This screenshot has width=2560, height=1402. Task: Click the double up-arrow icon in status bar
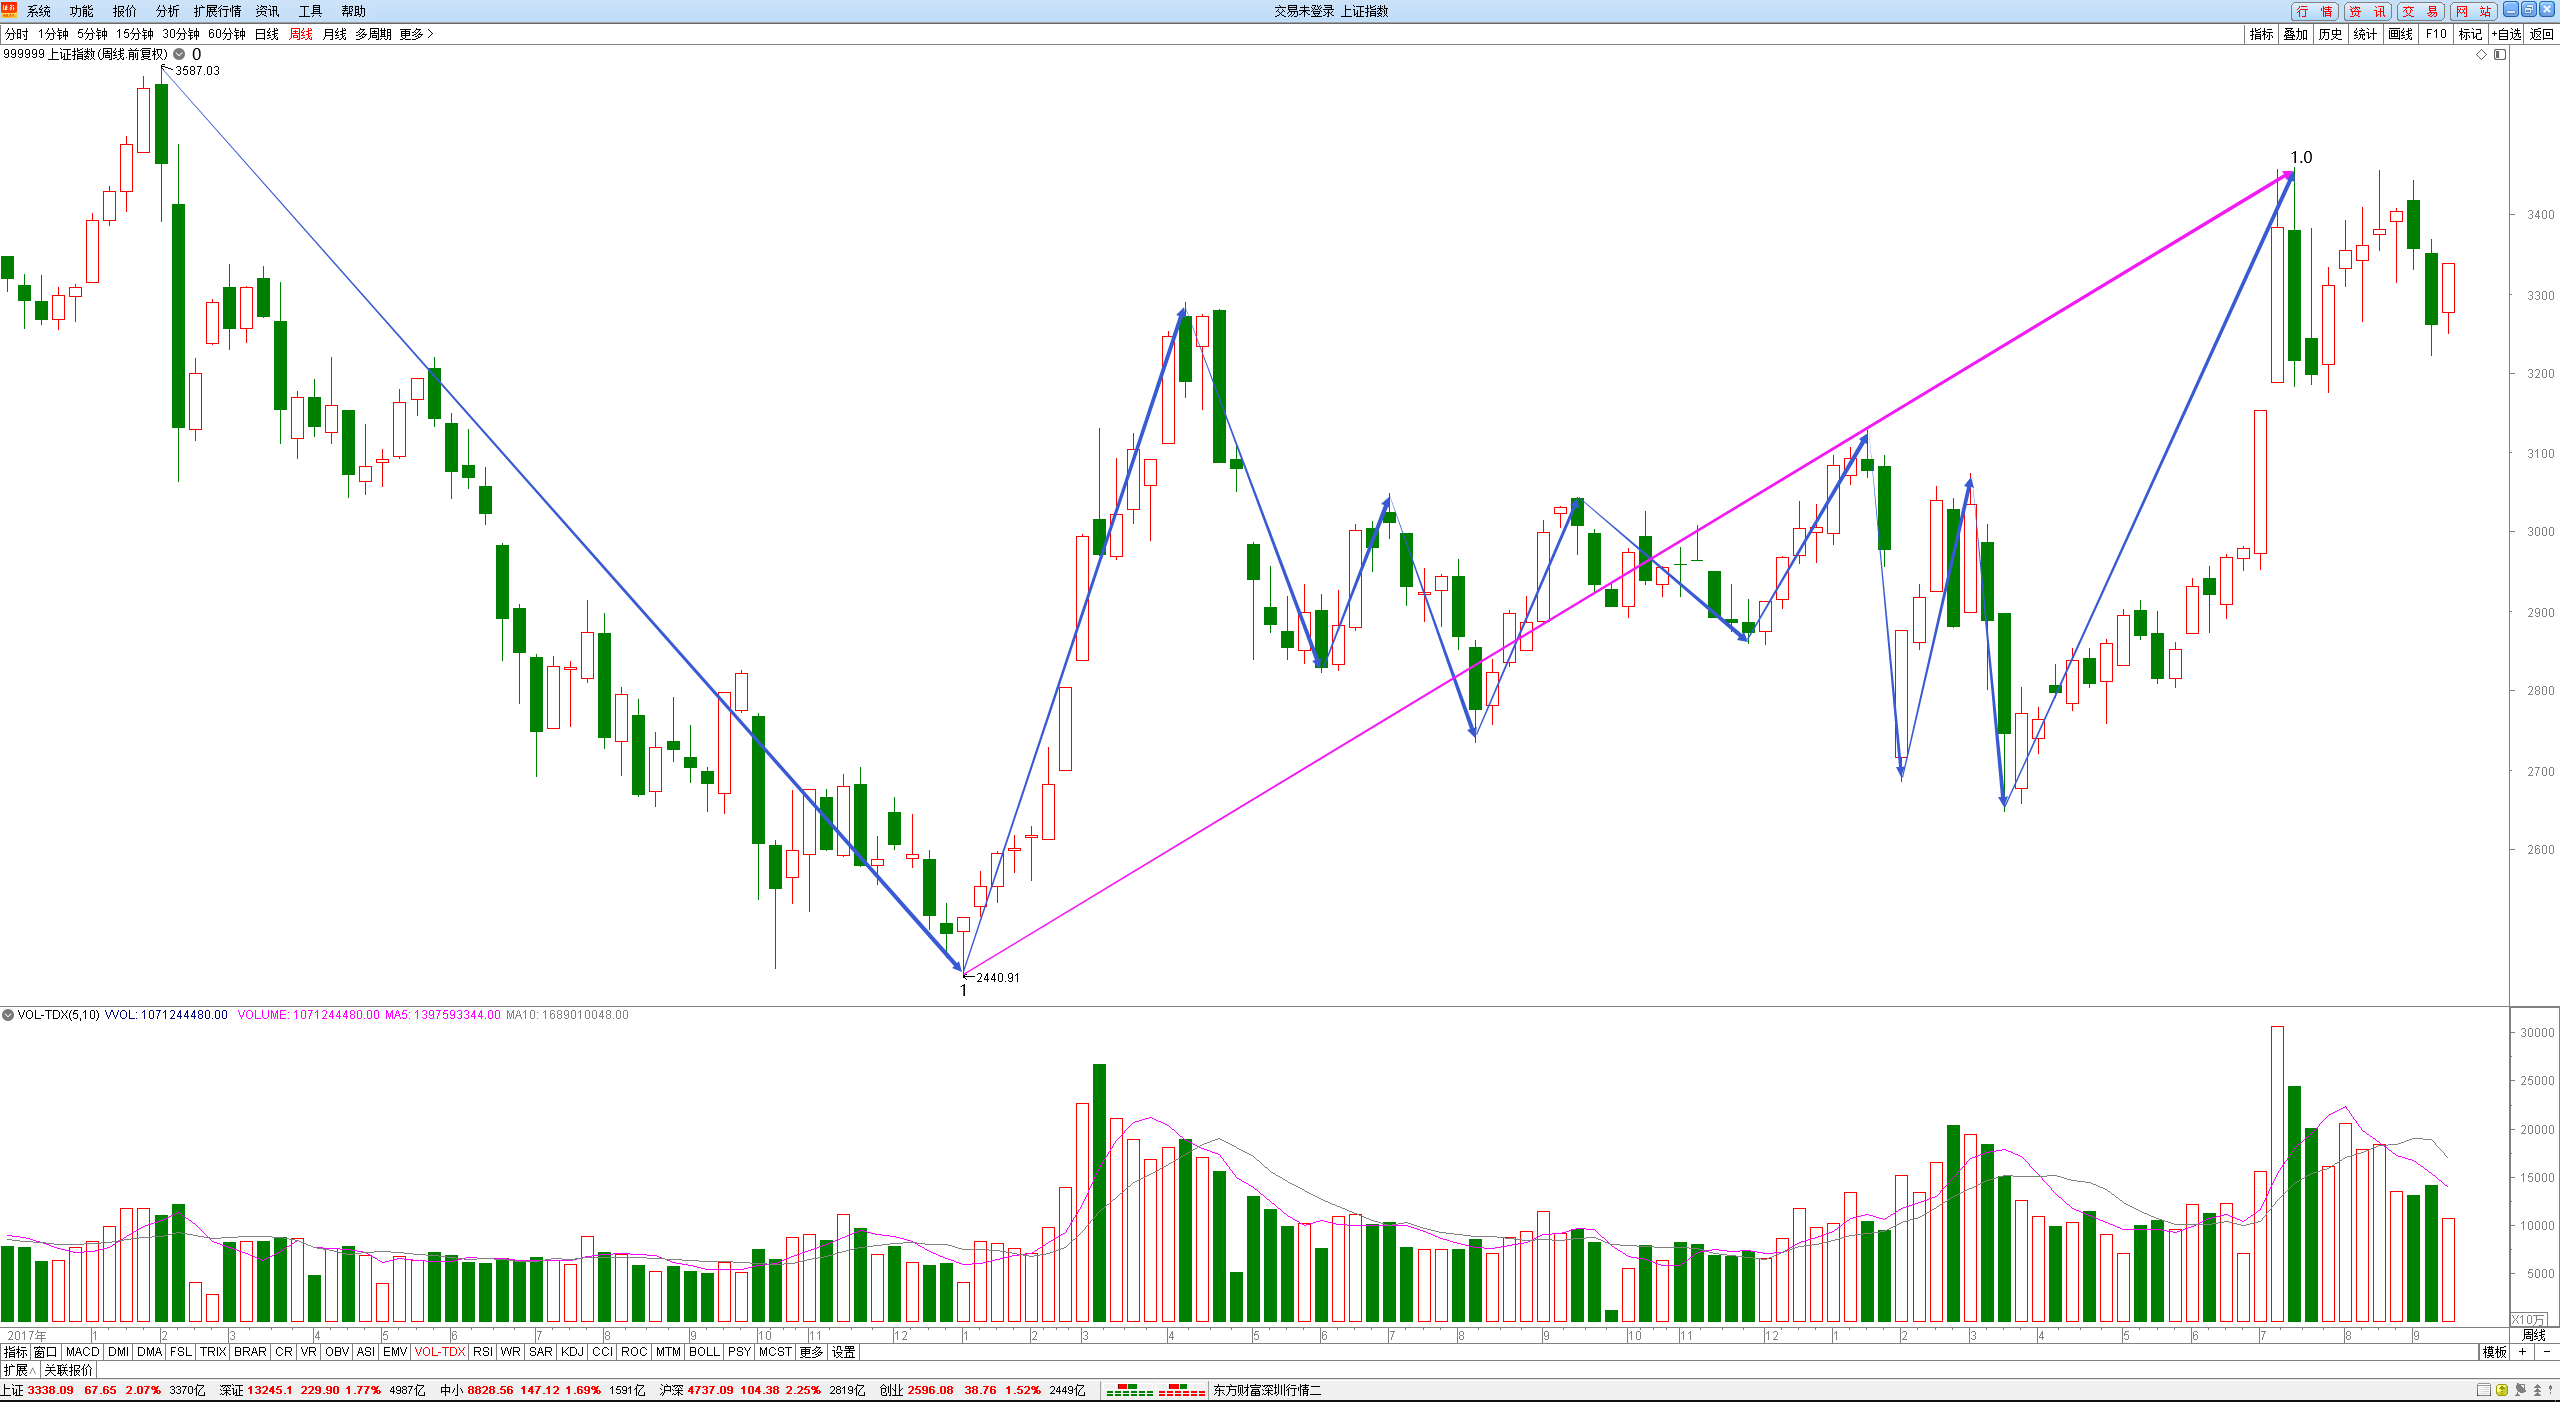click(x=2537, y=1390)
